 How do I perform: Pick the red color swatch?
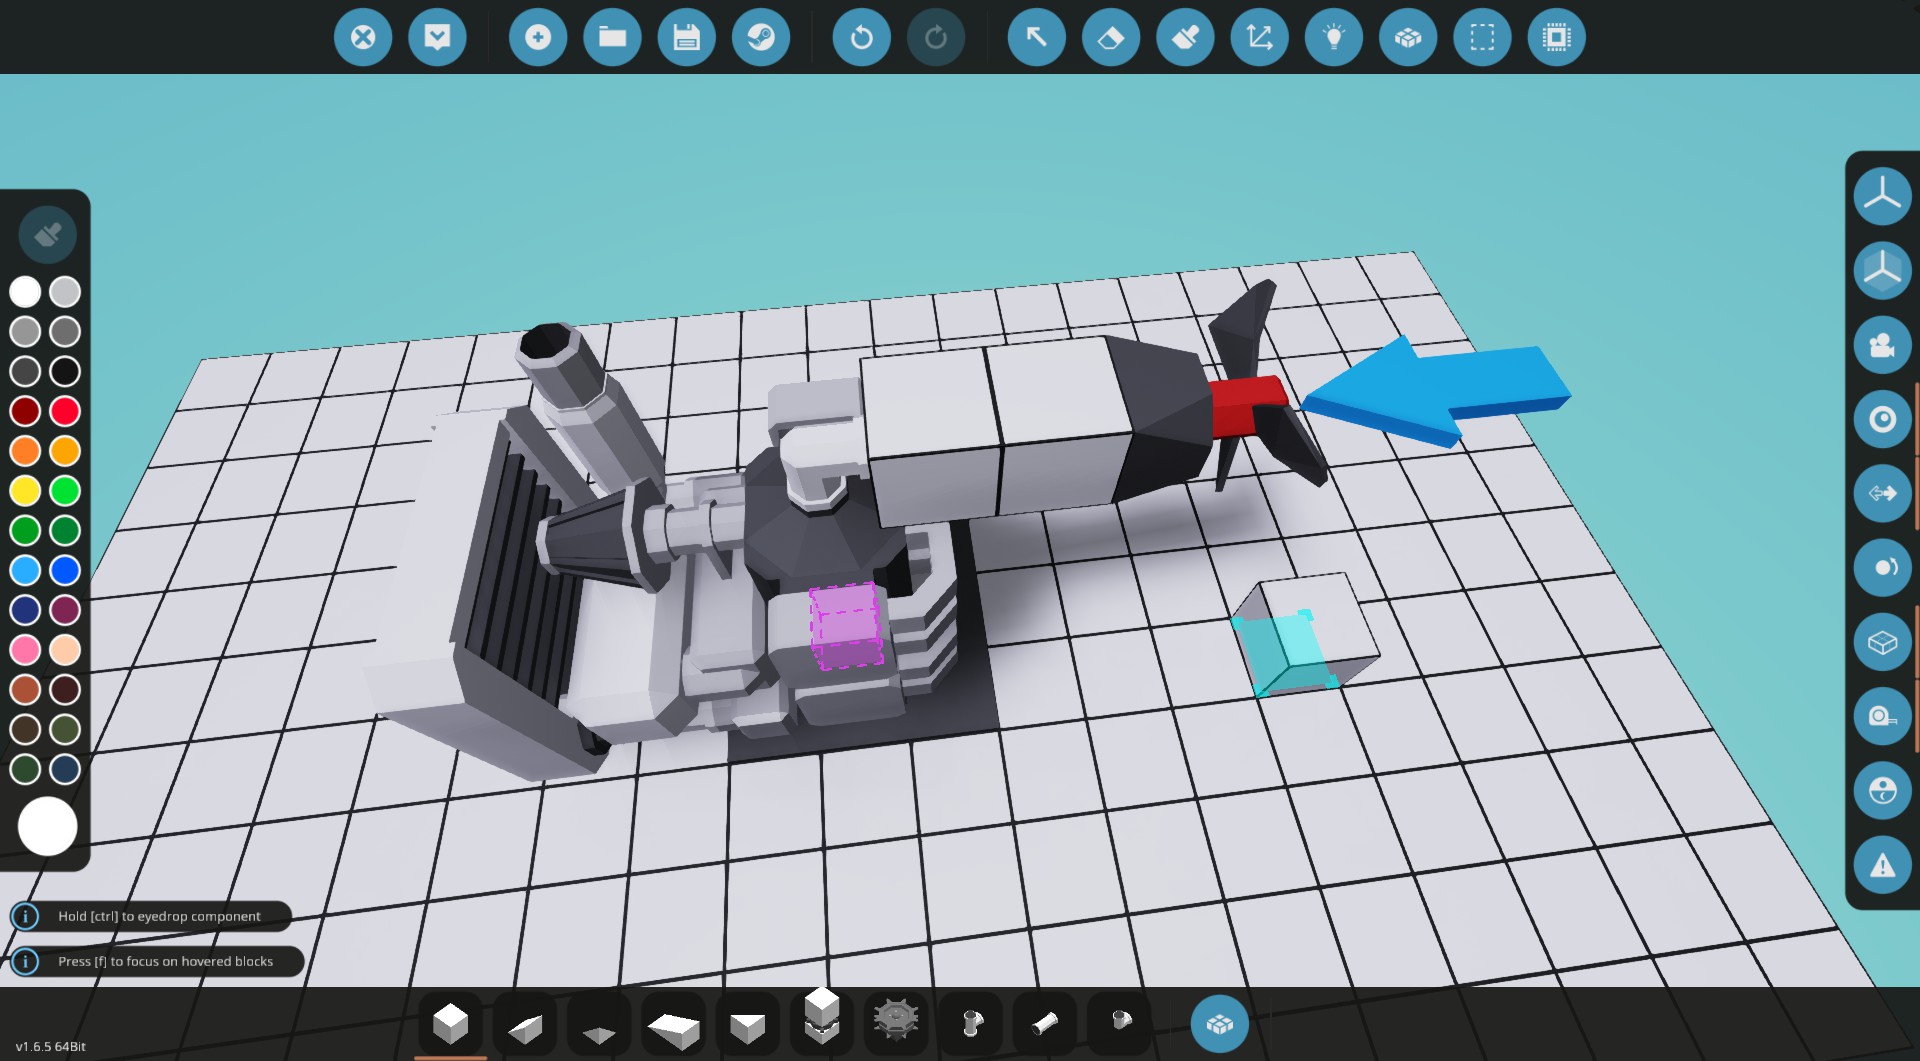coord(64,411)
